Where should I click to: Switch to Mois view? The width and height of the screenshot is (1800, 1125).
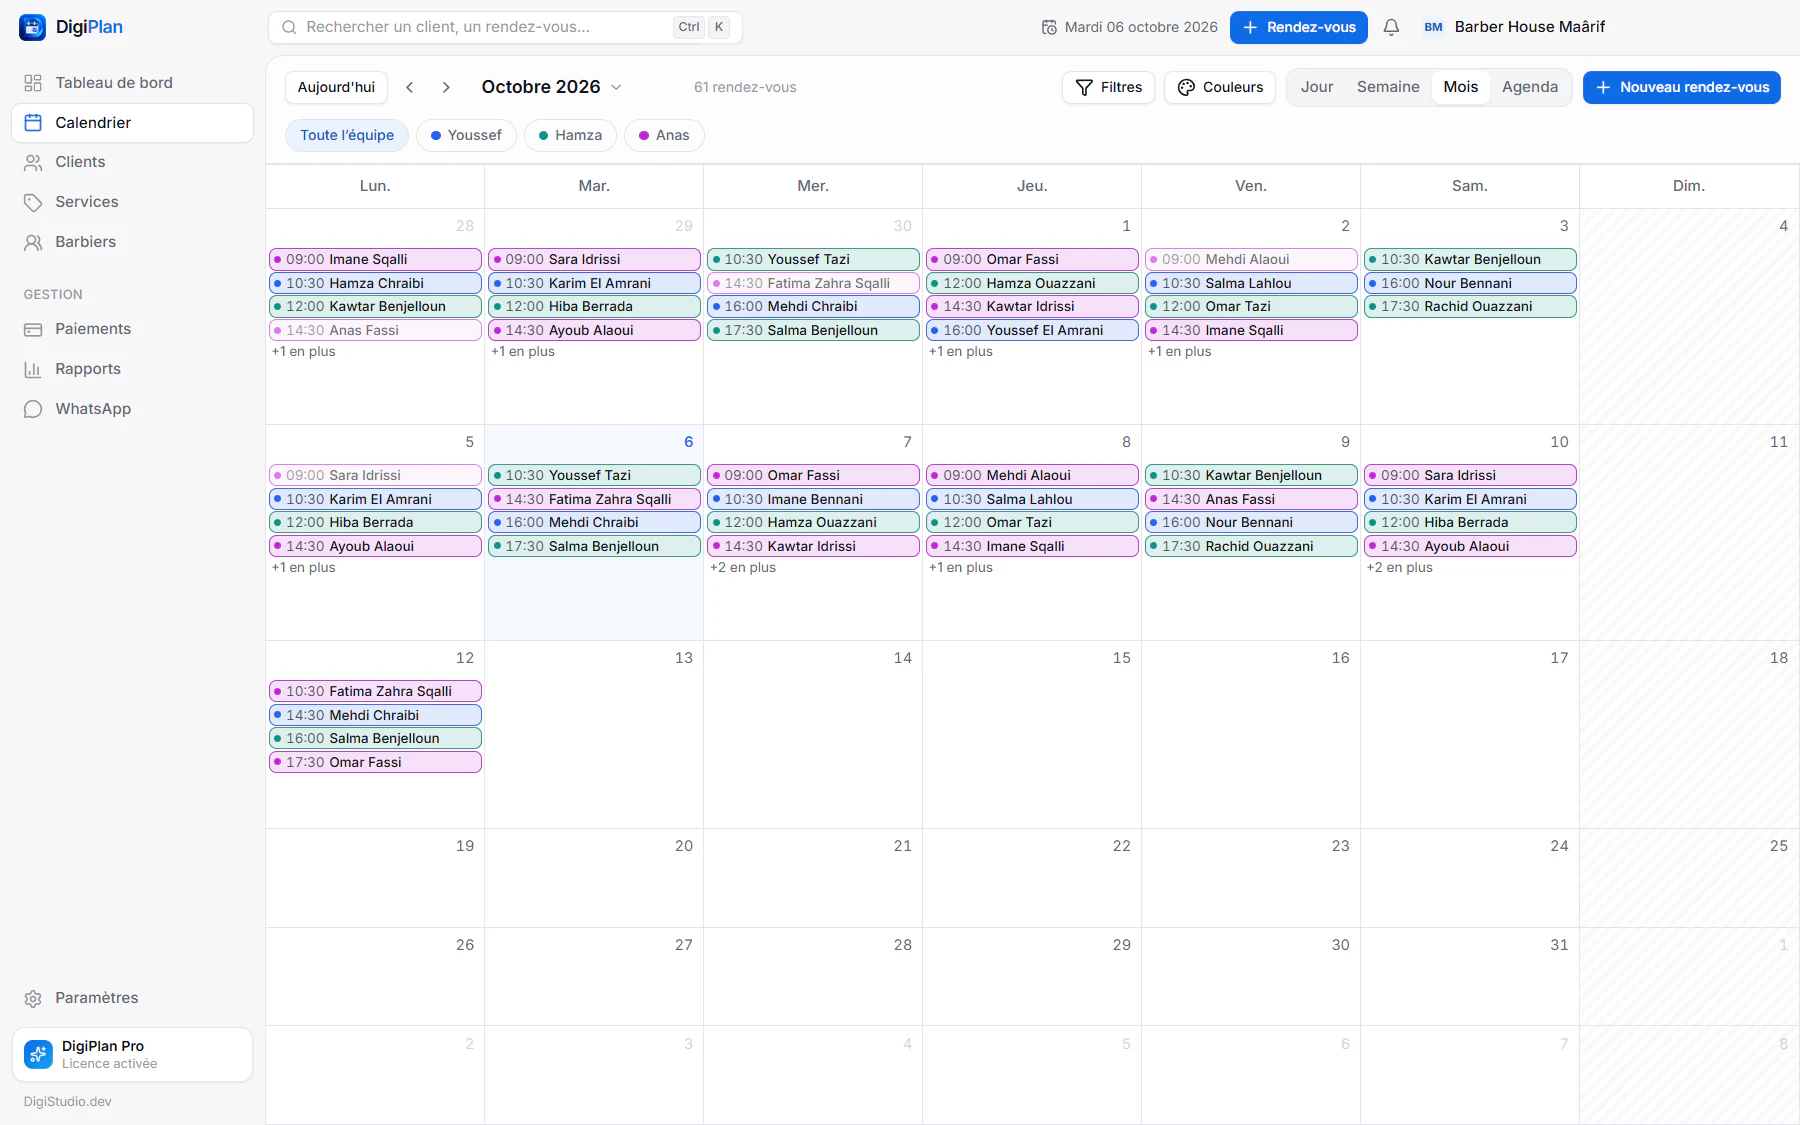1461,87
